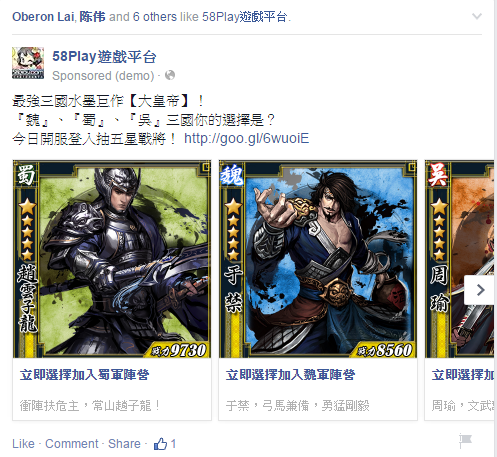Click the 趙雲子龍 Shu card image
497x457 pixels.
(x=112, y=259)
